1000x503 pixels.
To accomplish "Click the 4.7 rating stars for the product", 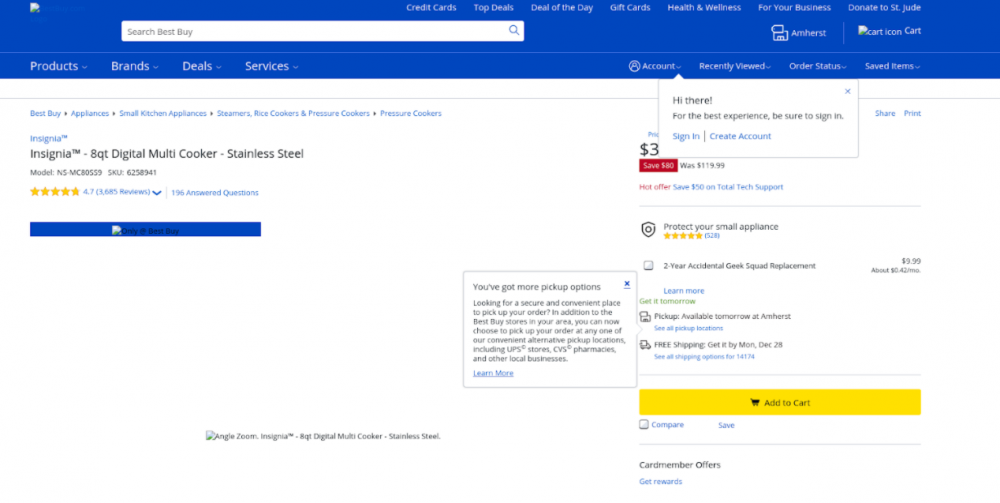I will 55,191.
